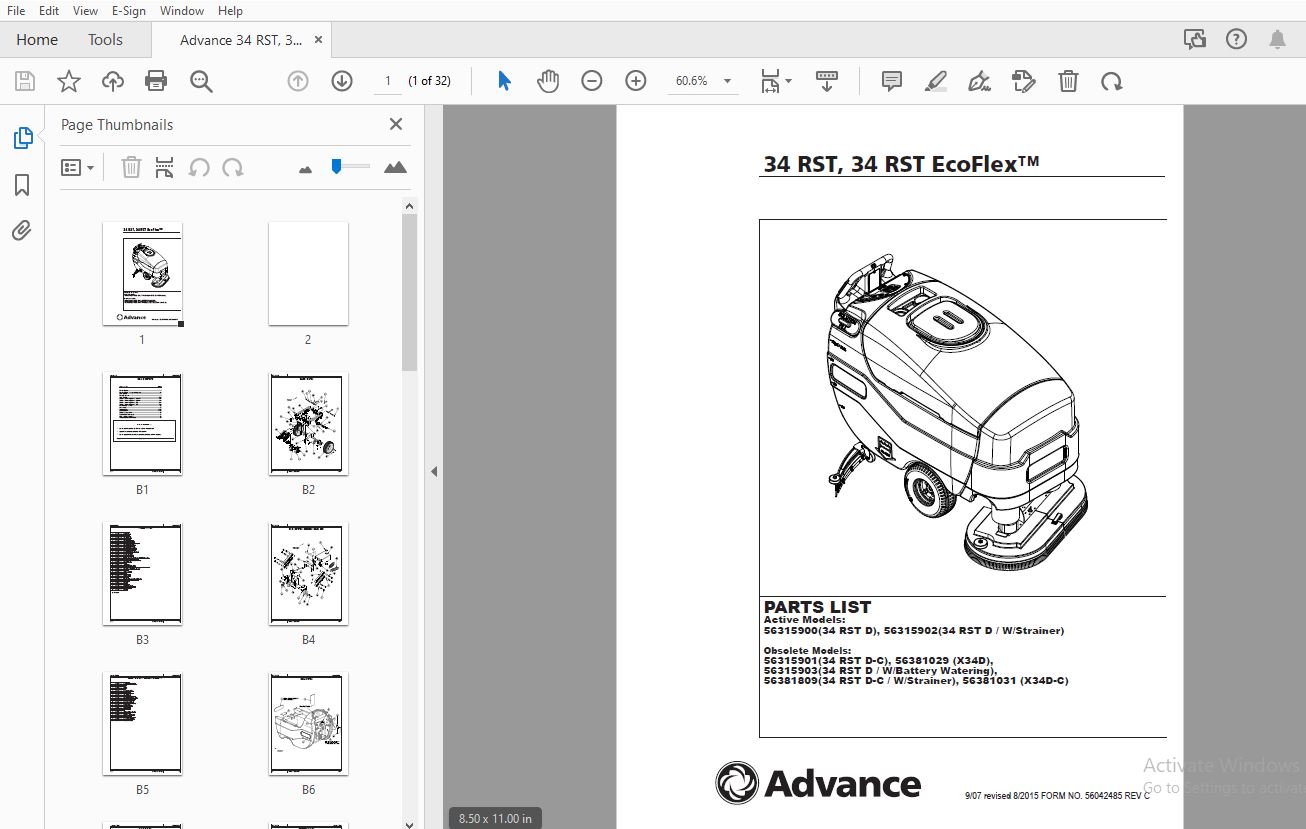Open the Bookmarks sidebar panel
Viewport: 1306px width, 829px height.
click(x=22, y=185)
